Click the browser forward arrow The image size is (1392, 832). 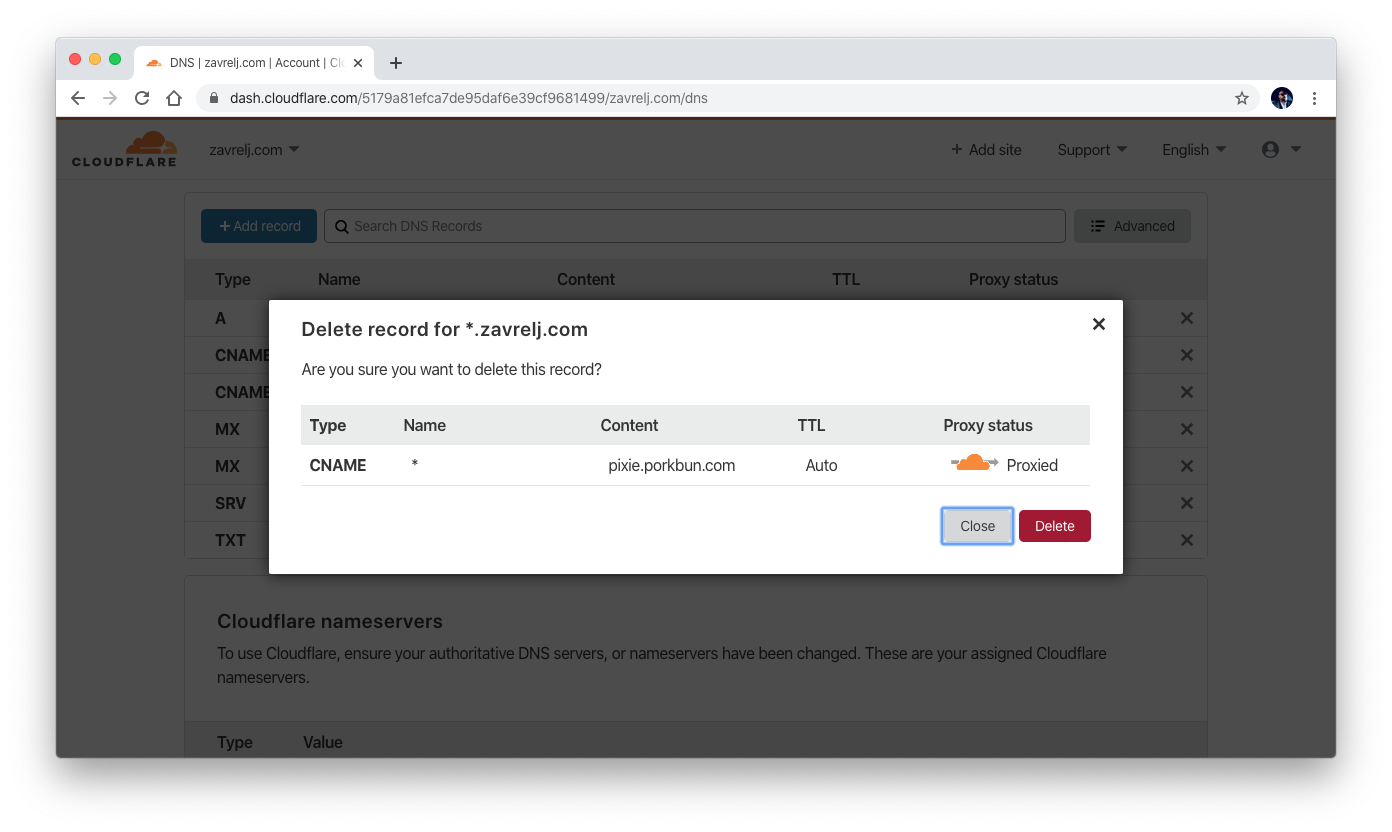[x=110, y=98]
